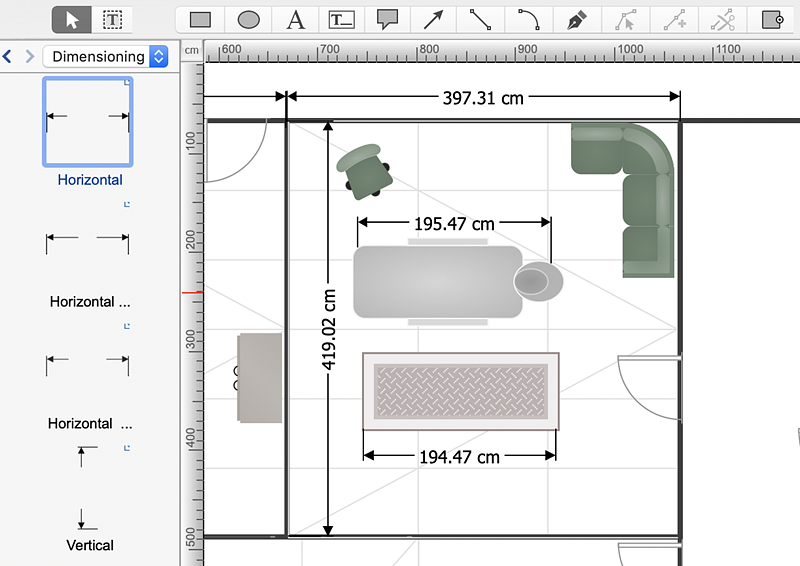Viewport: 800px width, 566px height.
Task: Open the Dimensioning library dropdown
Action: 106,57
